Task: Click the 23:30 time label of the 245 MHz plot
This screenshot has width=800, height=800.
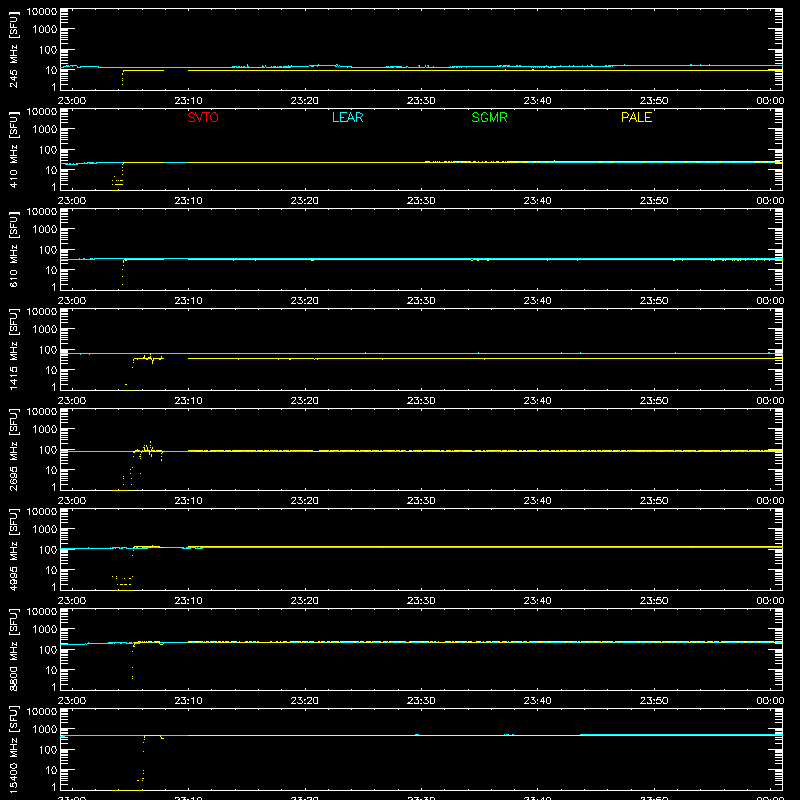Action: click(x=421, y=101)
